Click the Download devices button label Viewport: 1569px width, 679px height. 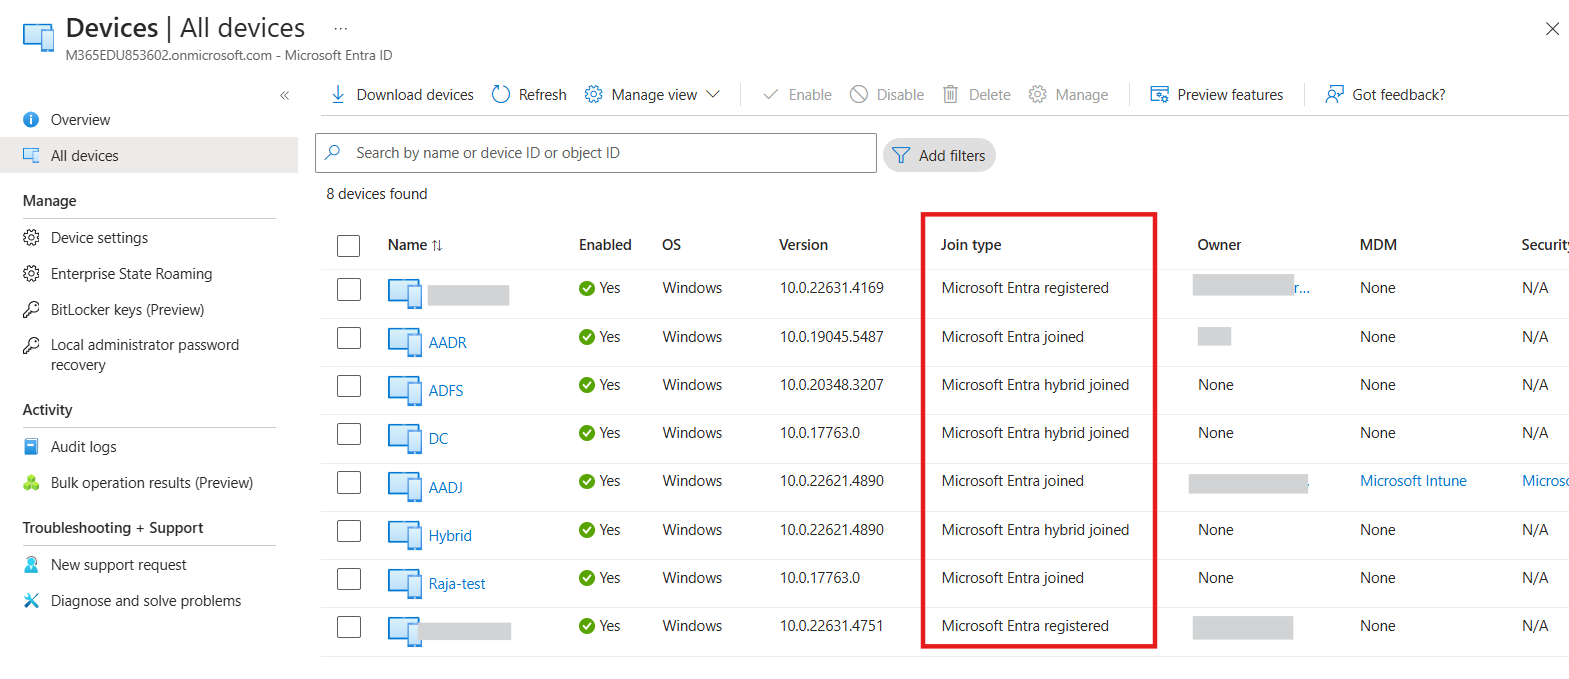click(415, 94)
